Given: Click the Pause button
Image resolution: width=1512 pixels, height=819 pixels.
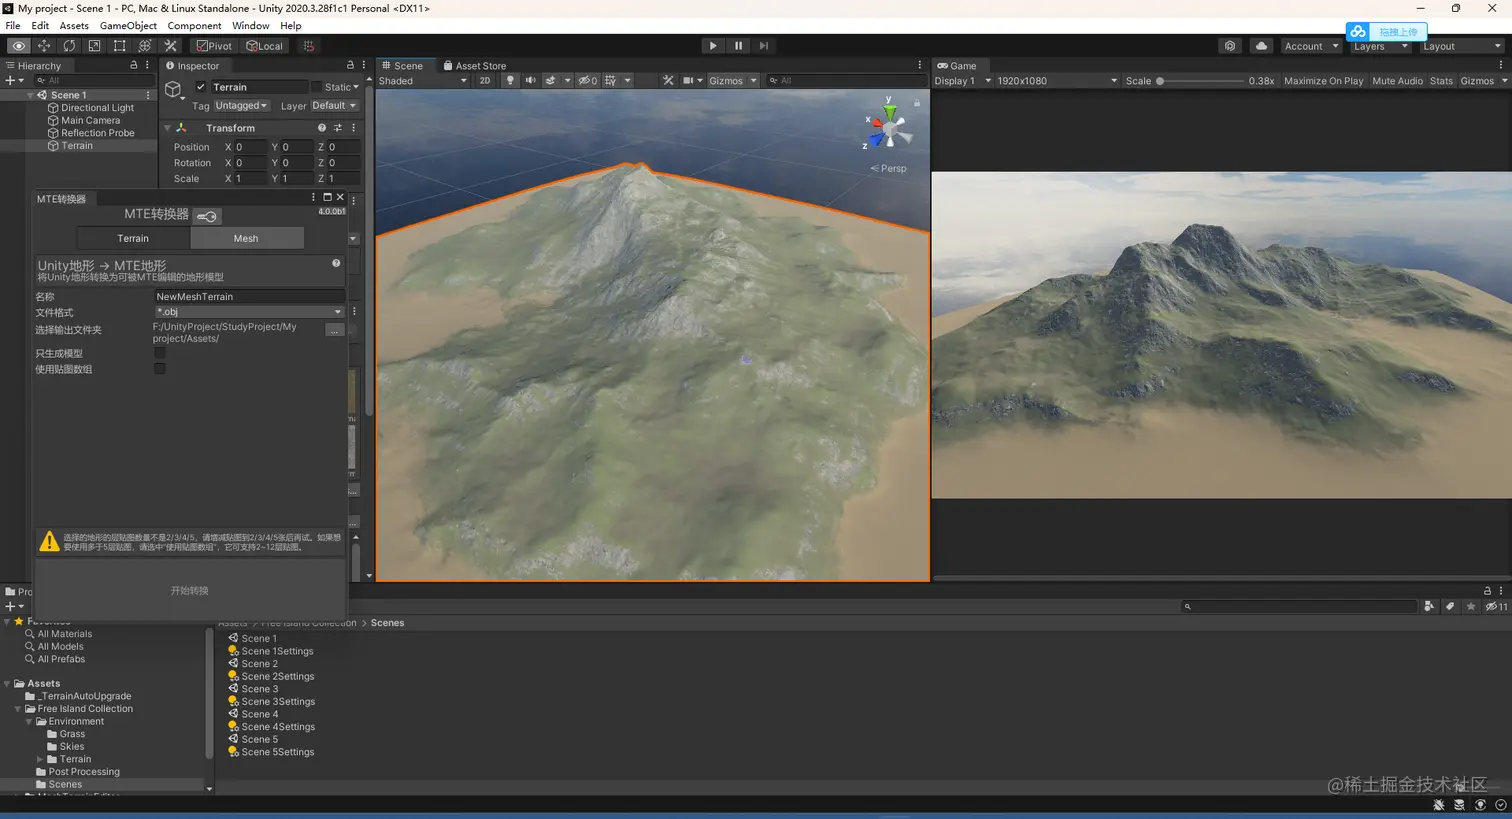Looking at the screenshot, I should point(738,46).
